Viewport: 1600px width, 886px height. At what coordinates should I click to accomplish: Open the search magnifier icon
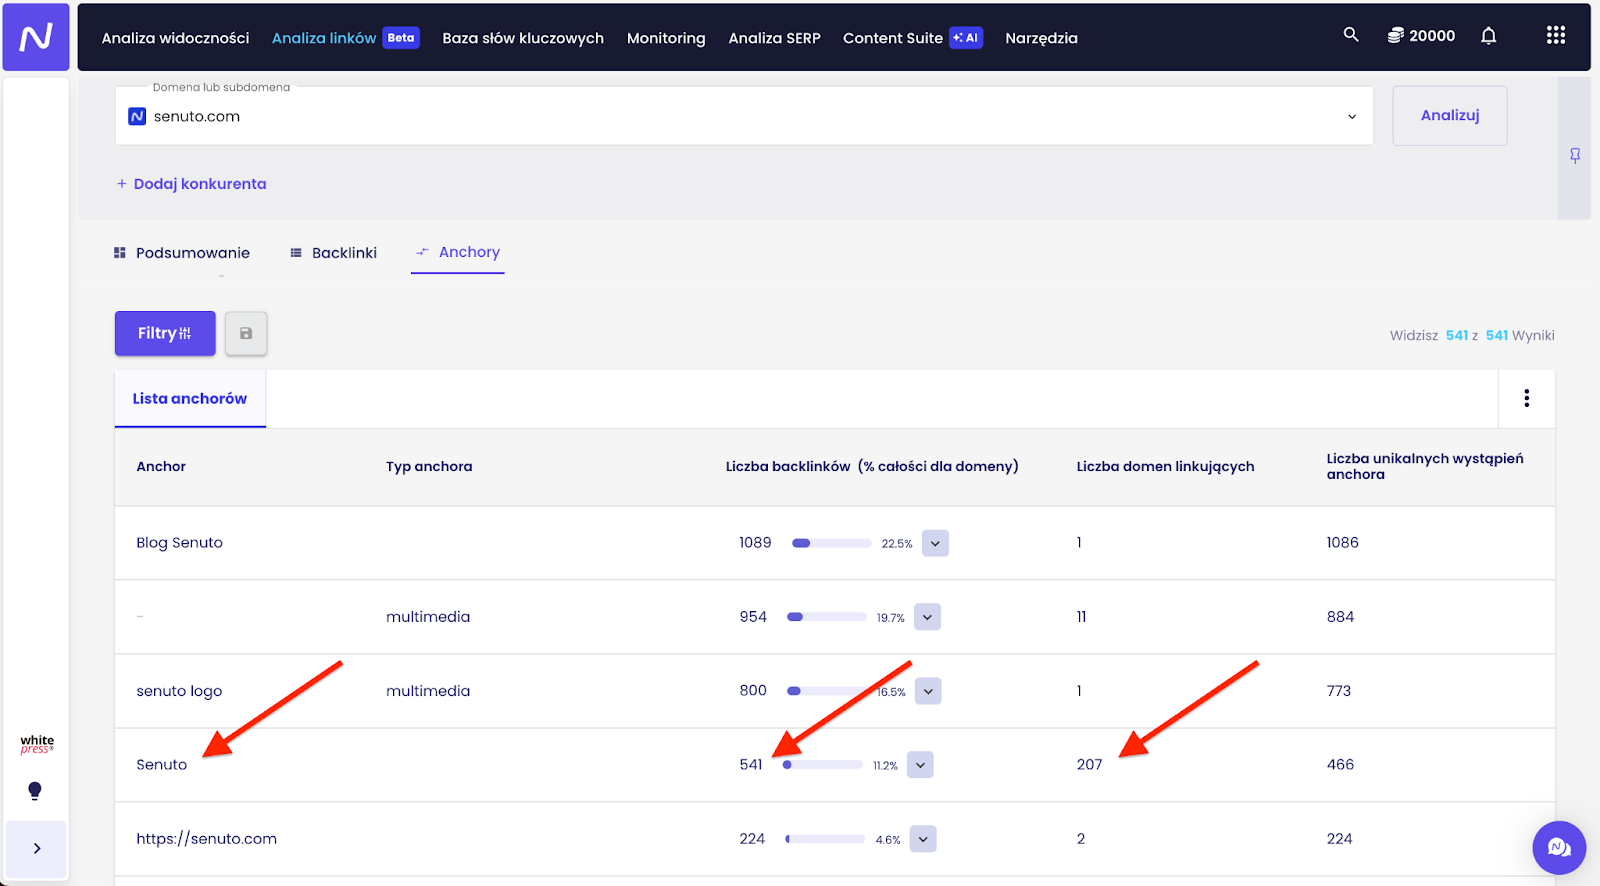[1351, 35]
